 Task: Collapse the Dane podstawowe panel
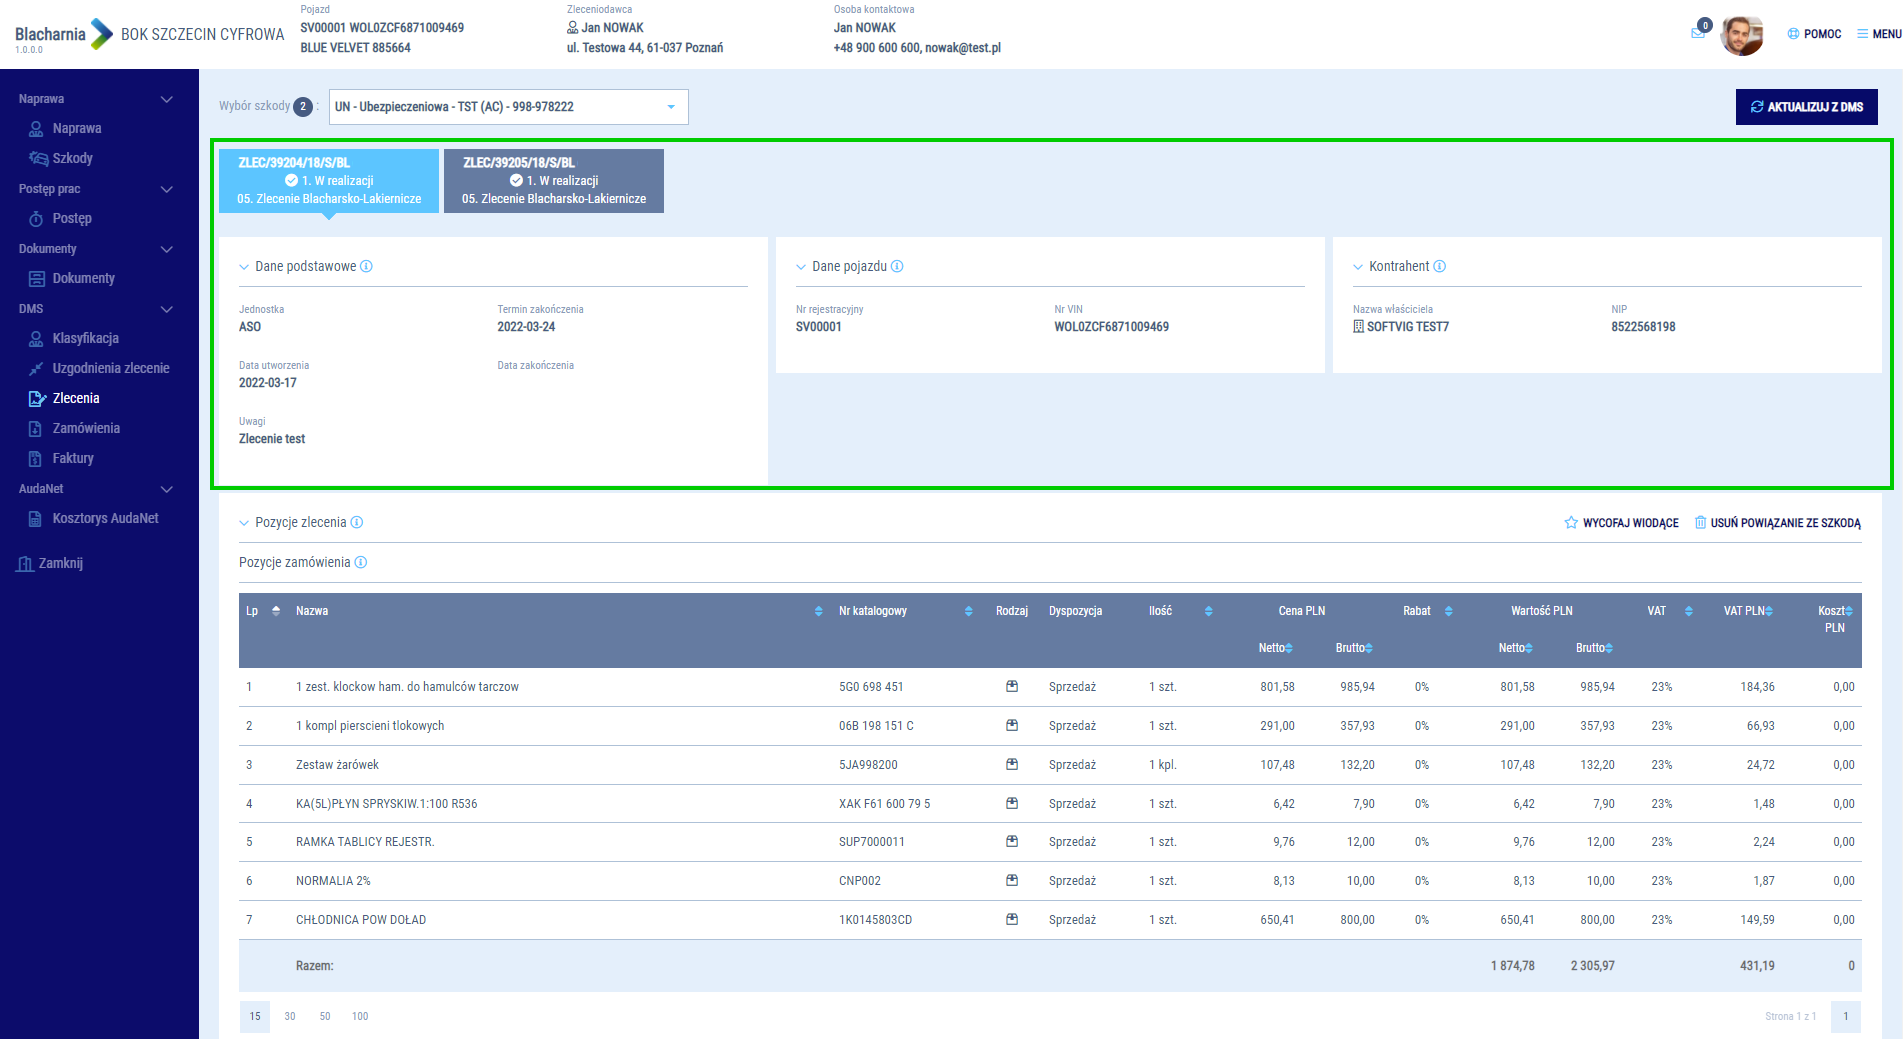pyautogui.click(x=244, y=267)
